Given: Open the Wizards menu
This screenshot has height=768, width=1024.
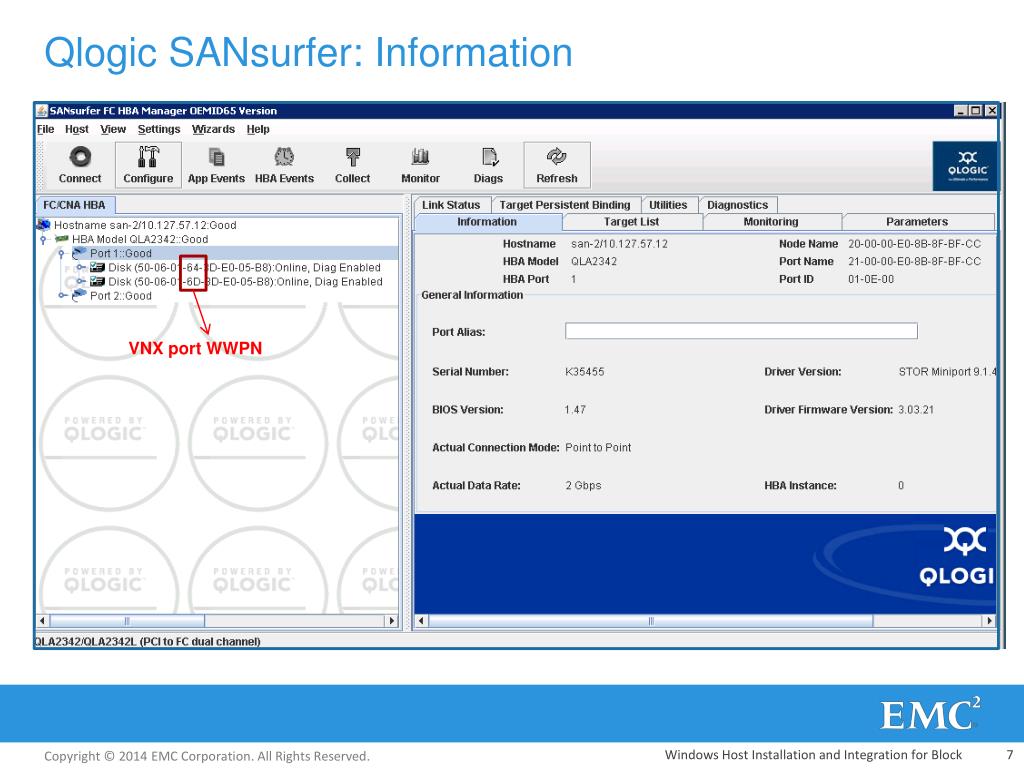Looking at the screenshot, I should coord(213,129).
